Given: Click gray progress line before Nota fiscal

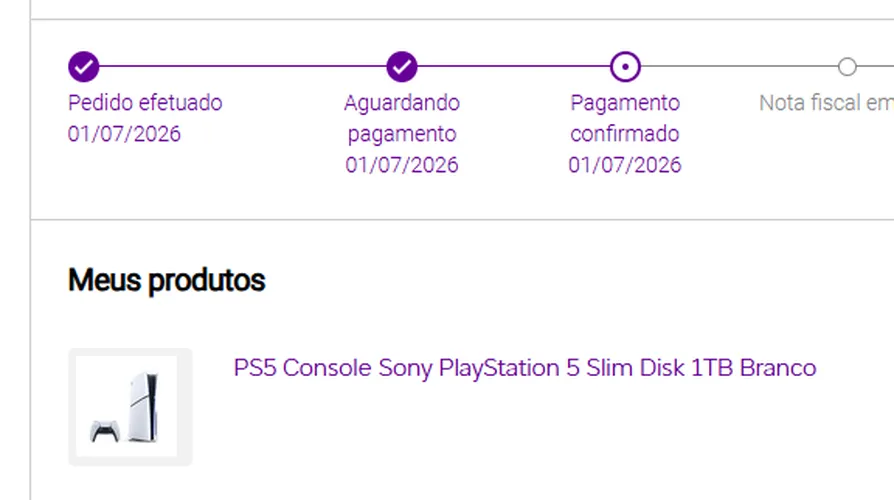Looking at the screenshot, I should (x=739, y=66).
